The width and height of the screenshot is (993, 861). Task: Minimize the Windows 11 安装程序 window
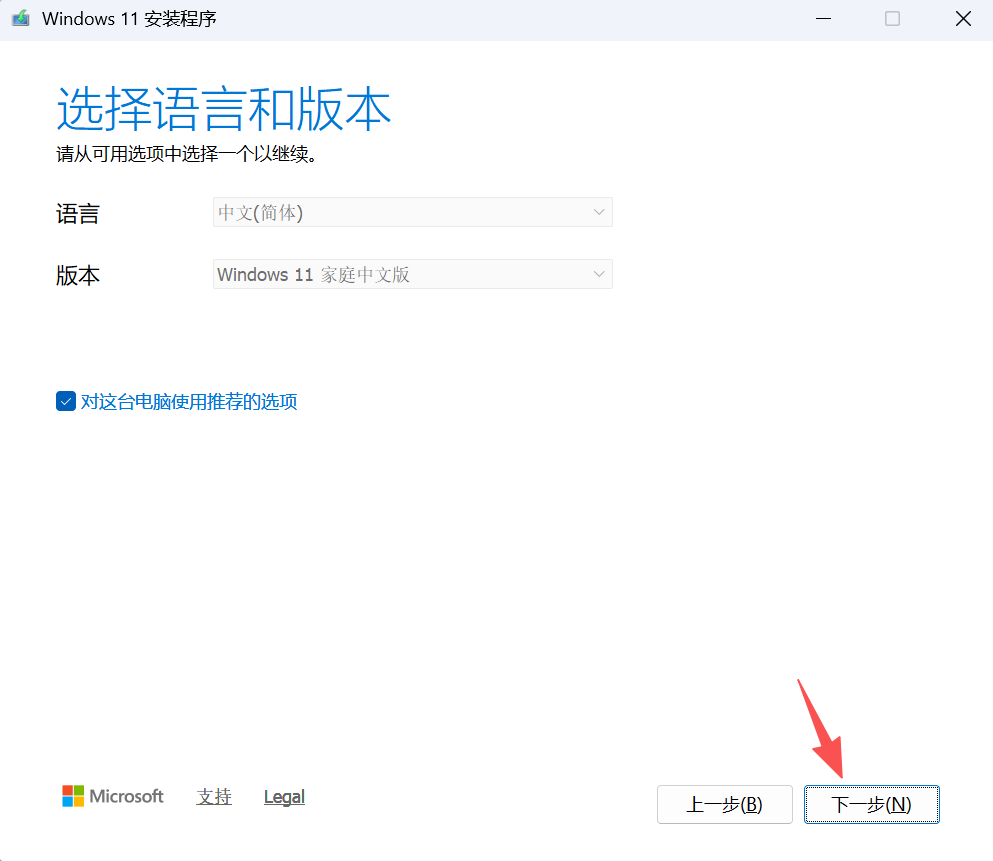(x=823, y=19)
